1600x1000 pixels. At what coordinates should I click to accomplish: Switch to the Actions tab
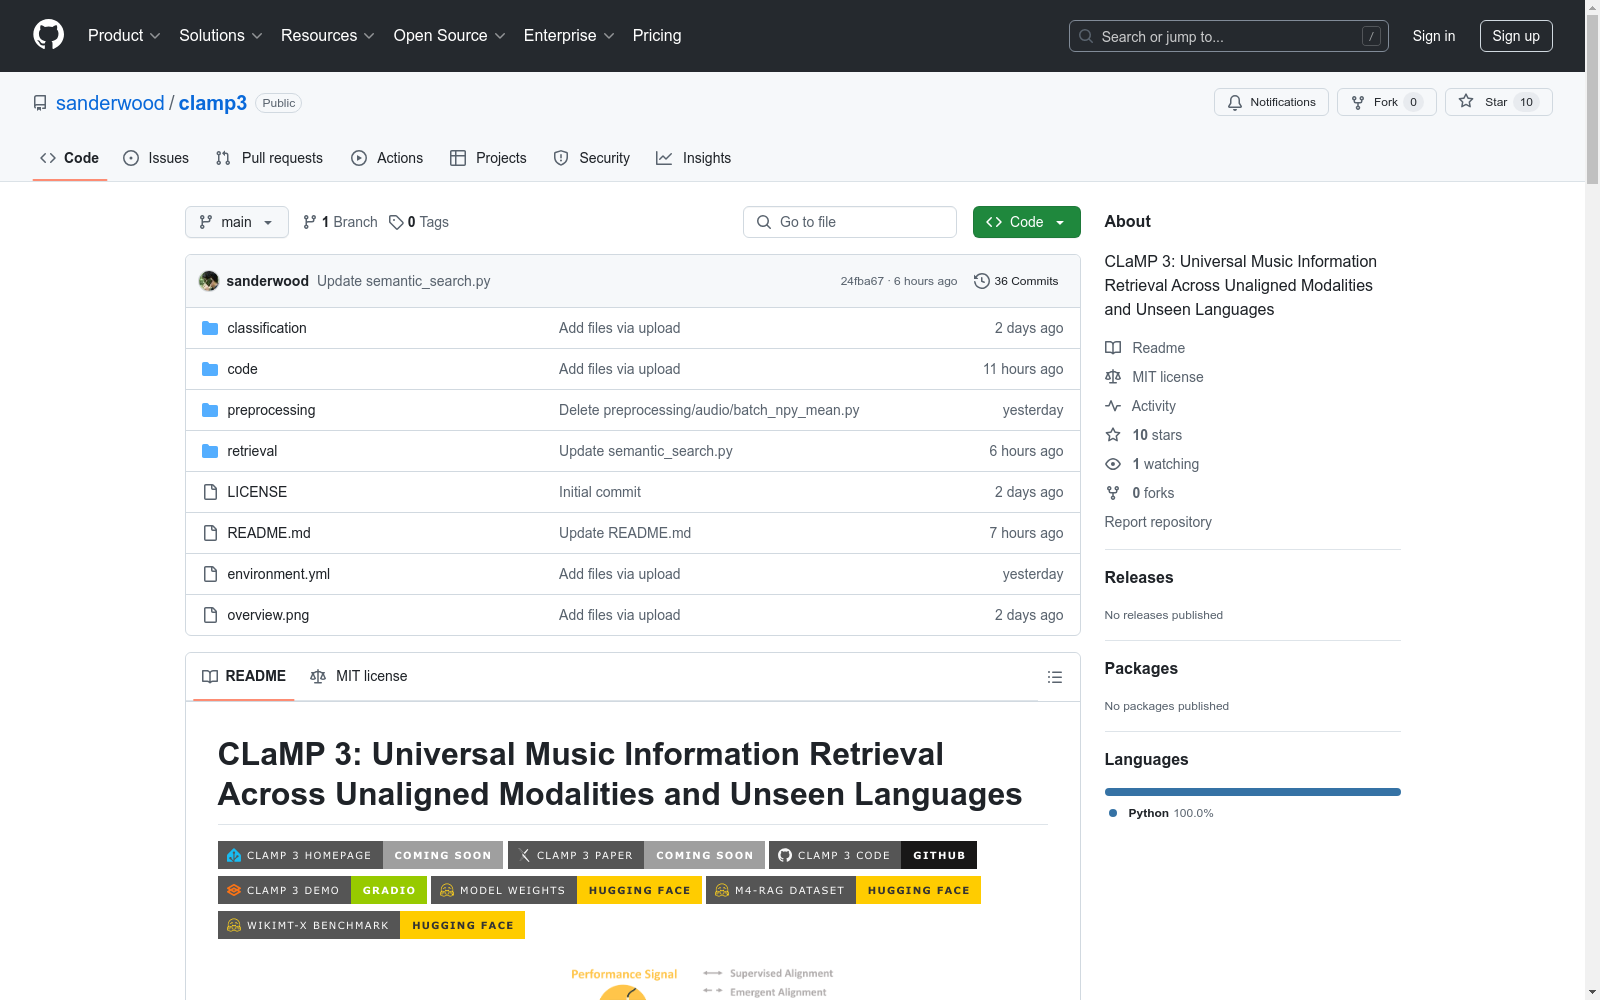(x=387, y=158)
